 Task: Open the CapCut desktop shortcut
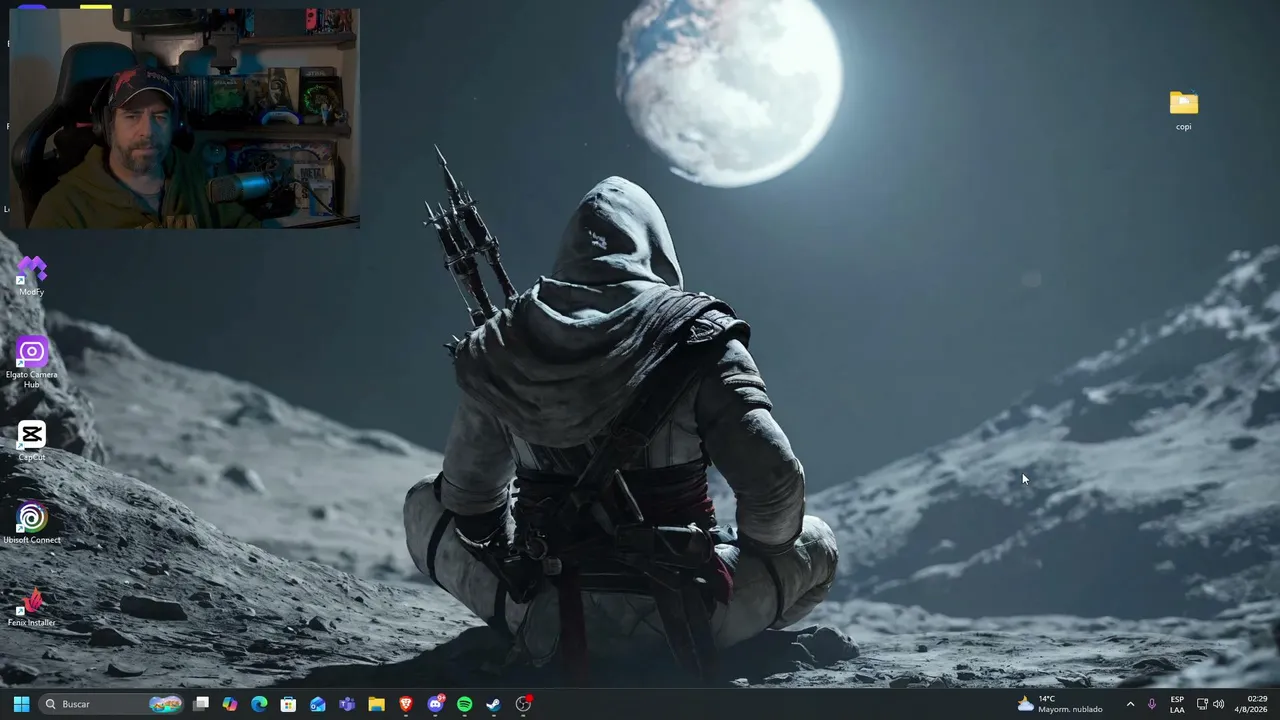coord(31,441)
